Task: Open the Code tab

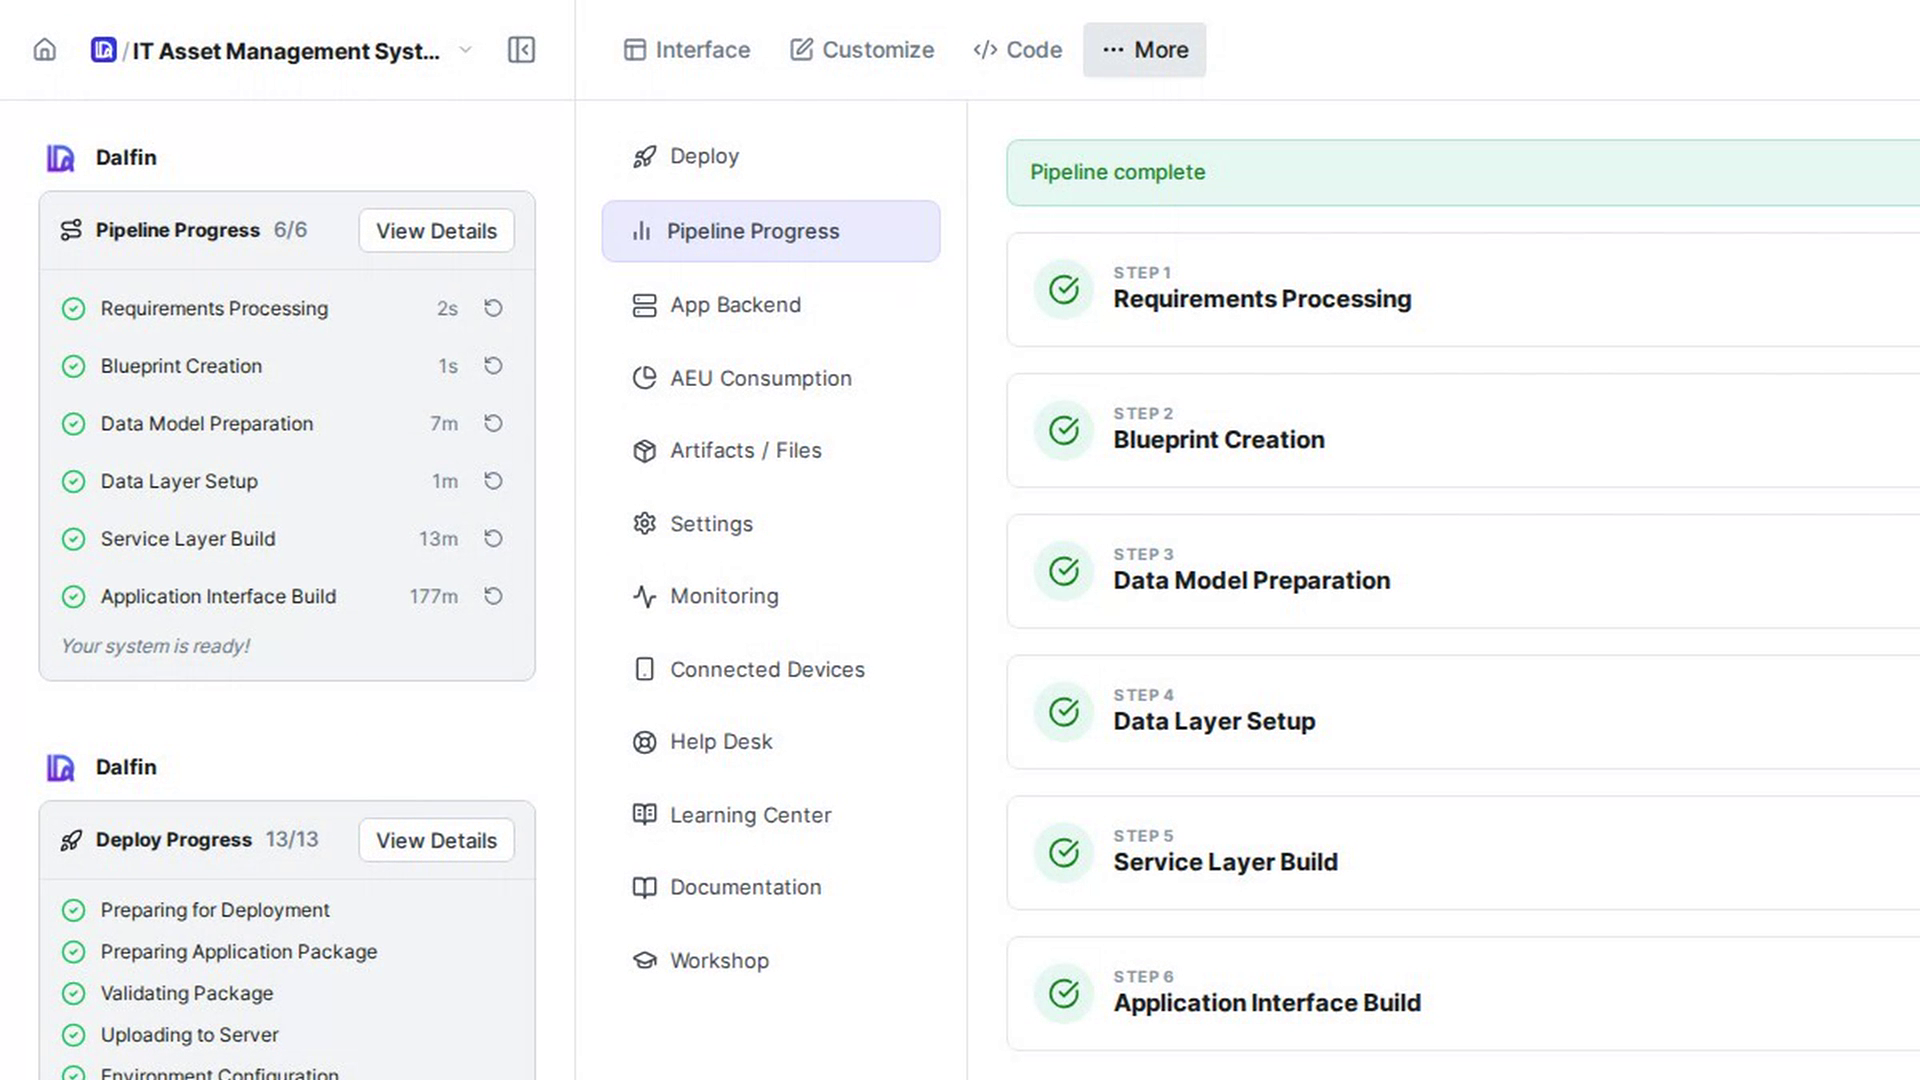Action: (1017, 50)
